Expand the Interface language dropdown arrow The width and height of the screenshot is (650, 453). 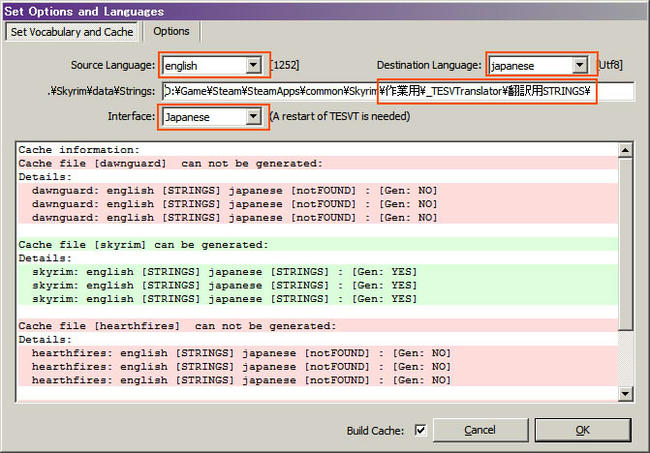pyautogui.click(x=253, y=116)
